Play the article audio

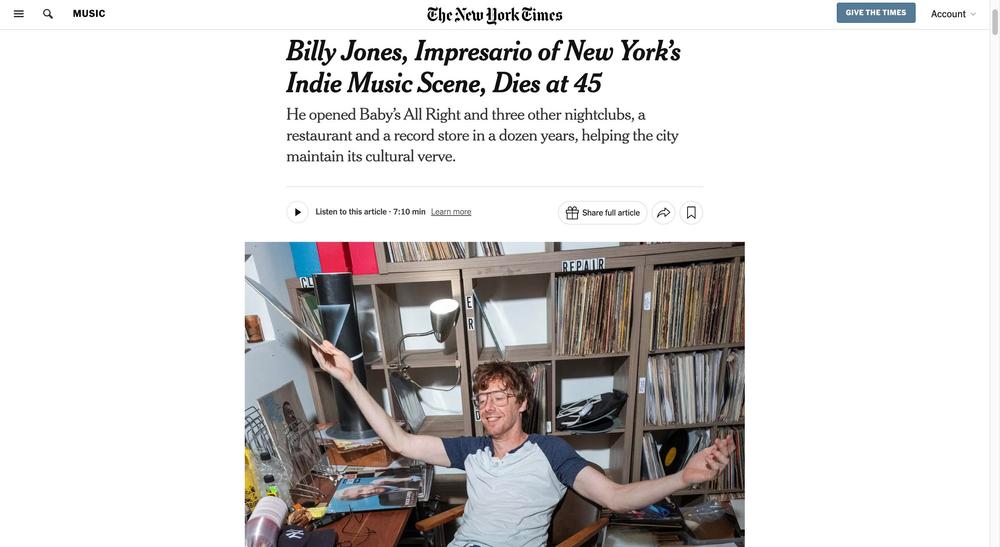coord(297,212)
